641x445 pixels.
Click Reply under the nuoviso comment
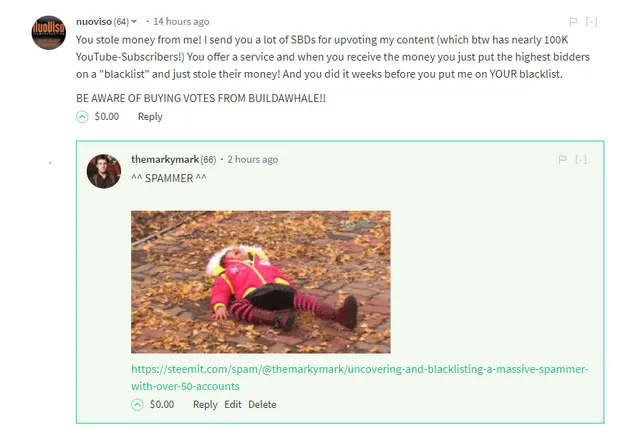click(x=150, y=117)
